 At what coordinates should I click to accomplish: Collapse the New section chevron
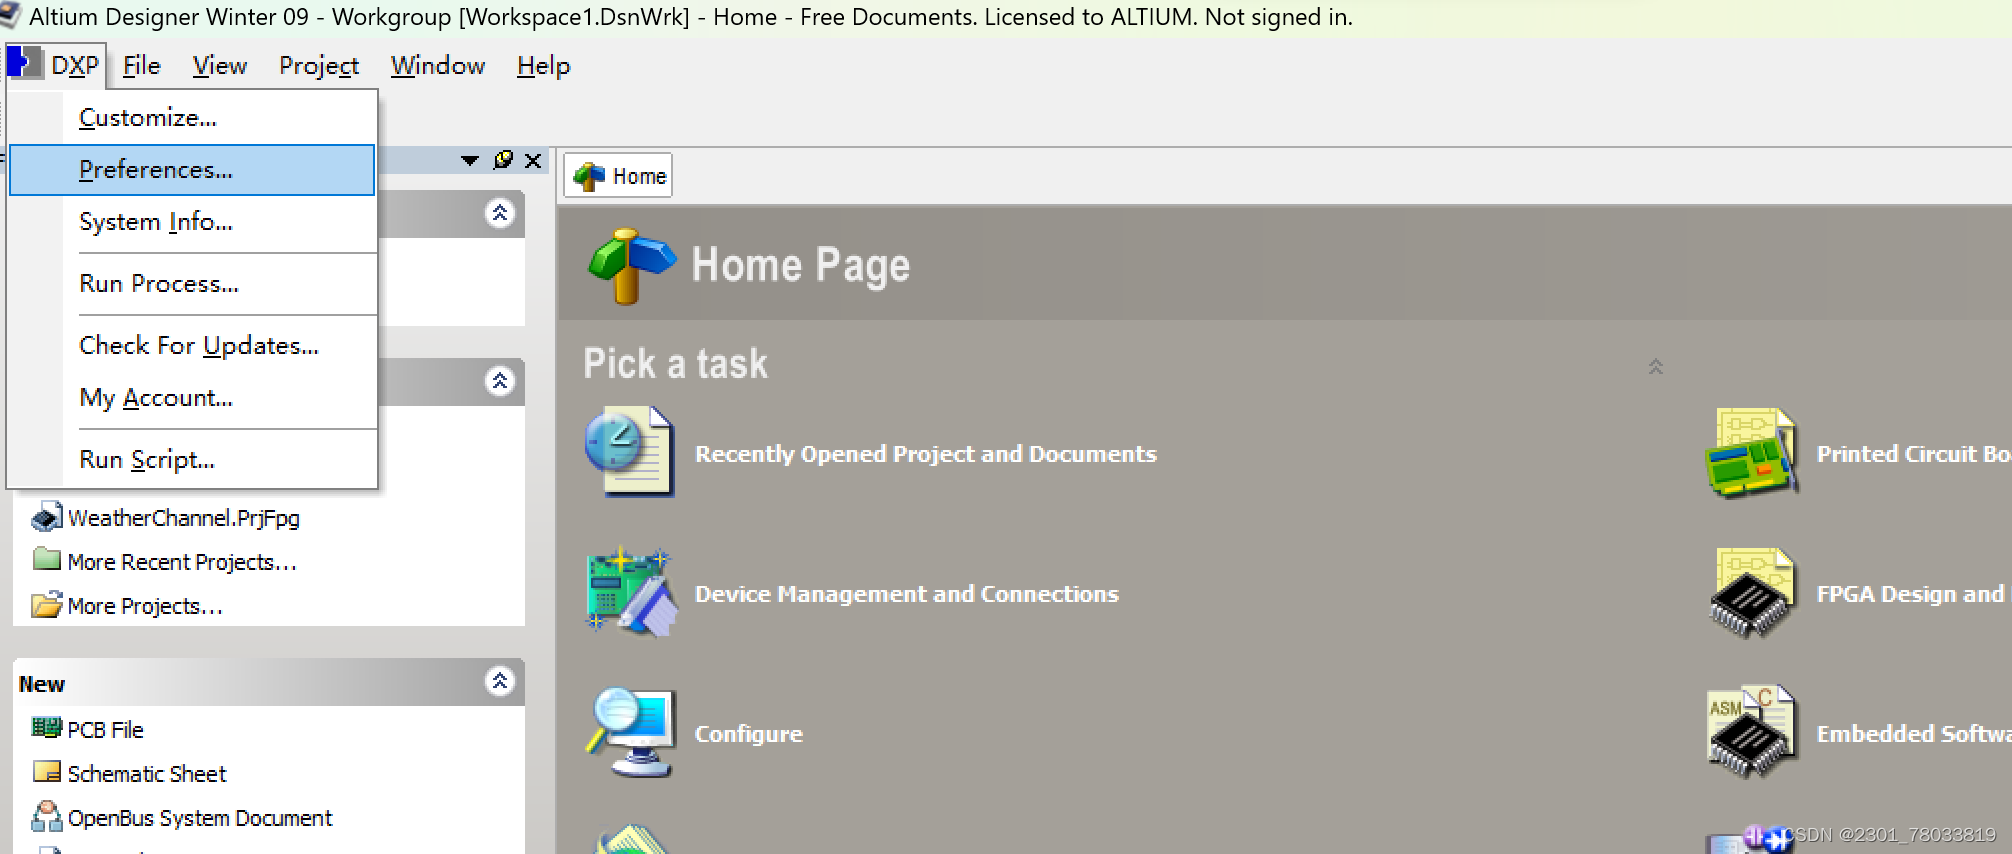tap(500, 681)
